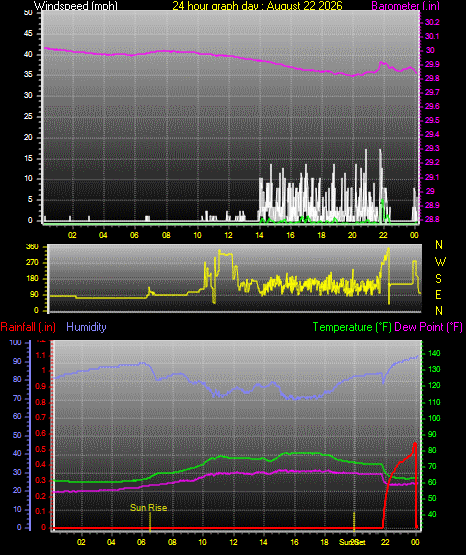Click the Sun Rise marker label
The height and width of the screenshot is (555, 466).
click(x=148, y=508)
